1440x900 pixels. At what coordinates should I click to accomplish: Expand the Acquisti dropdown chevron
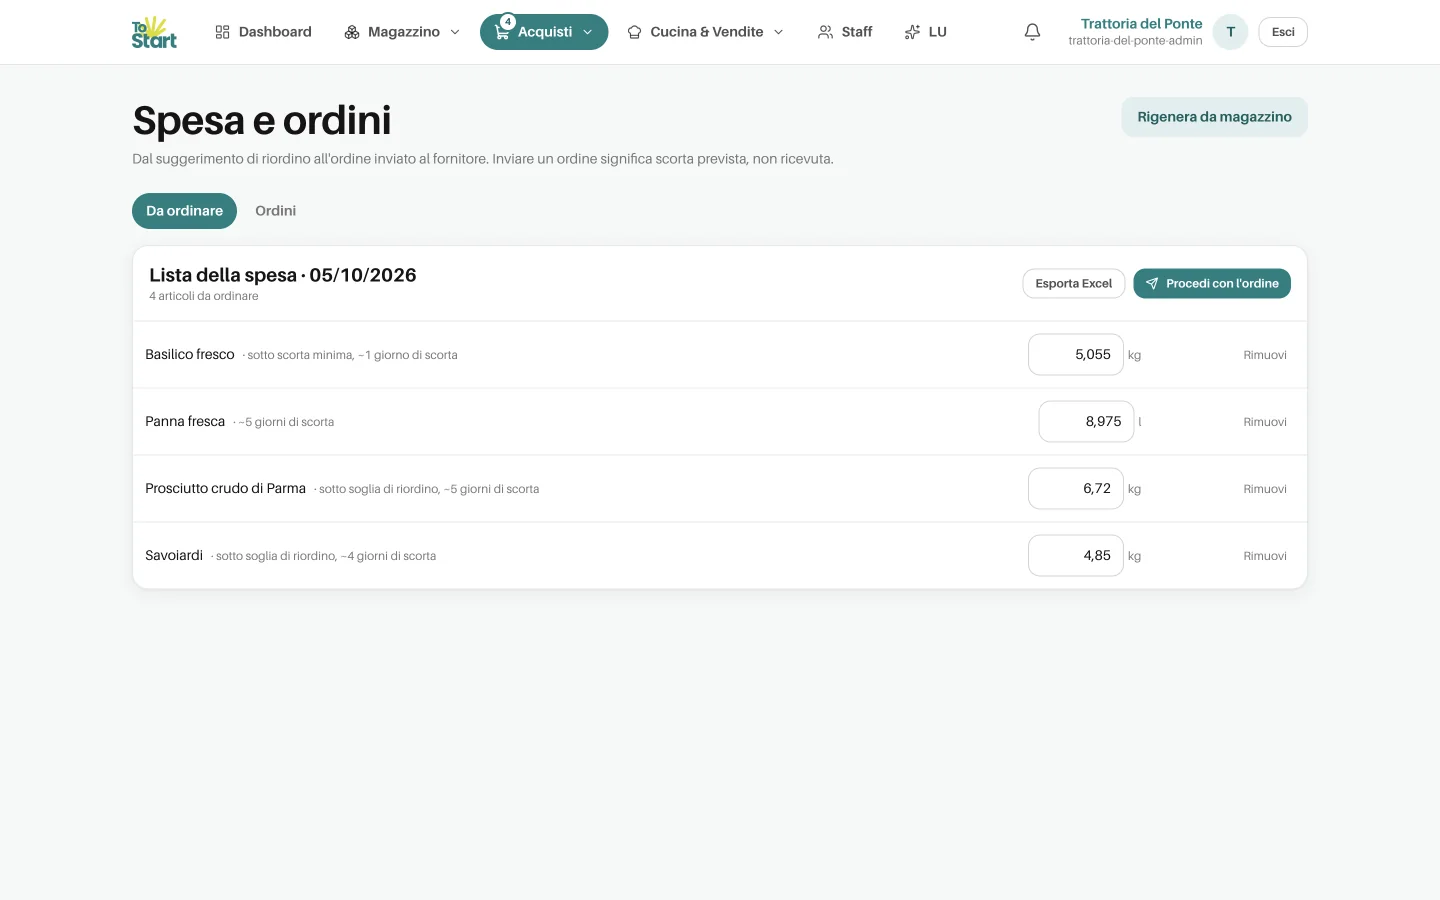click(x=588, y=32)
